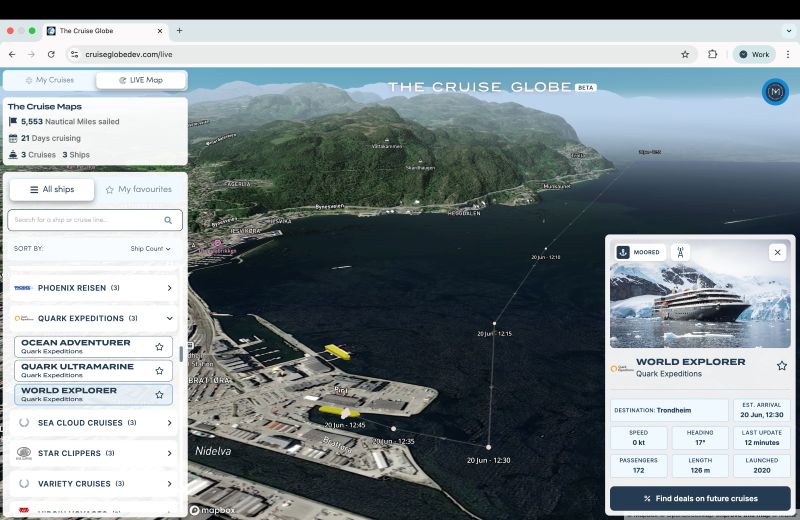Toggle World Explorer star in ship list
Image resolution: width=800 pixels, height=520 pixels.
click(x=159, y=395)
